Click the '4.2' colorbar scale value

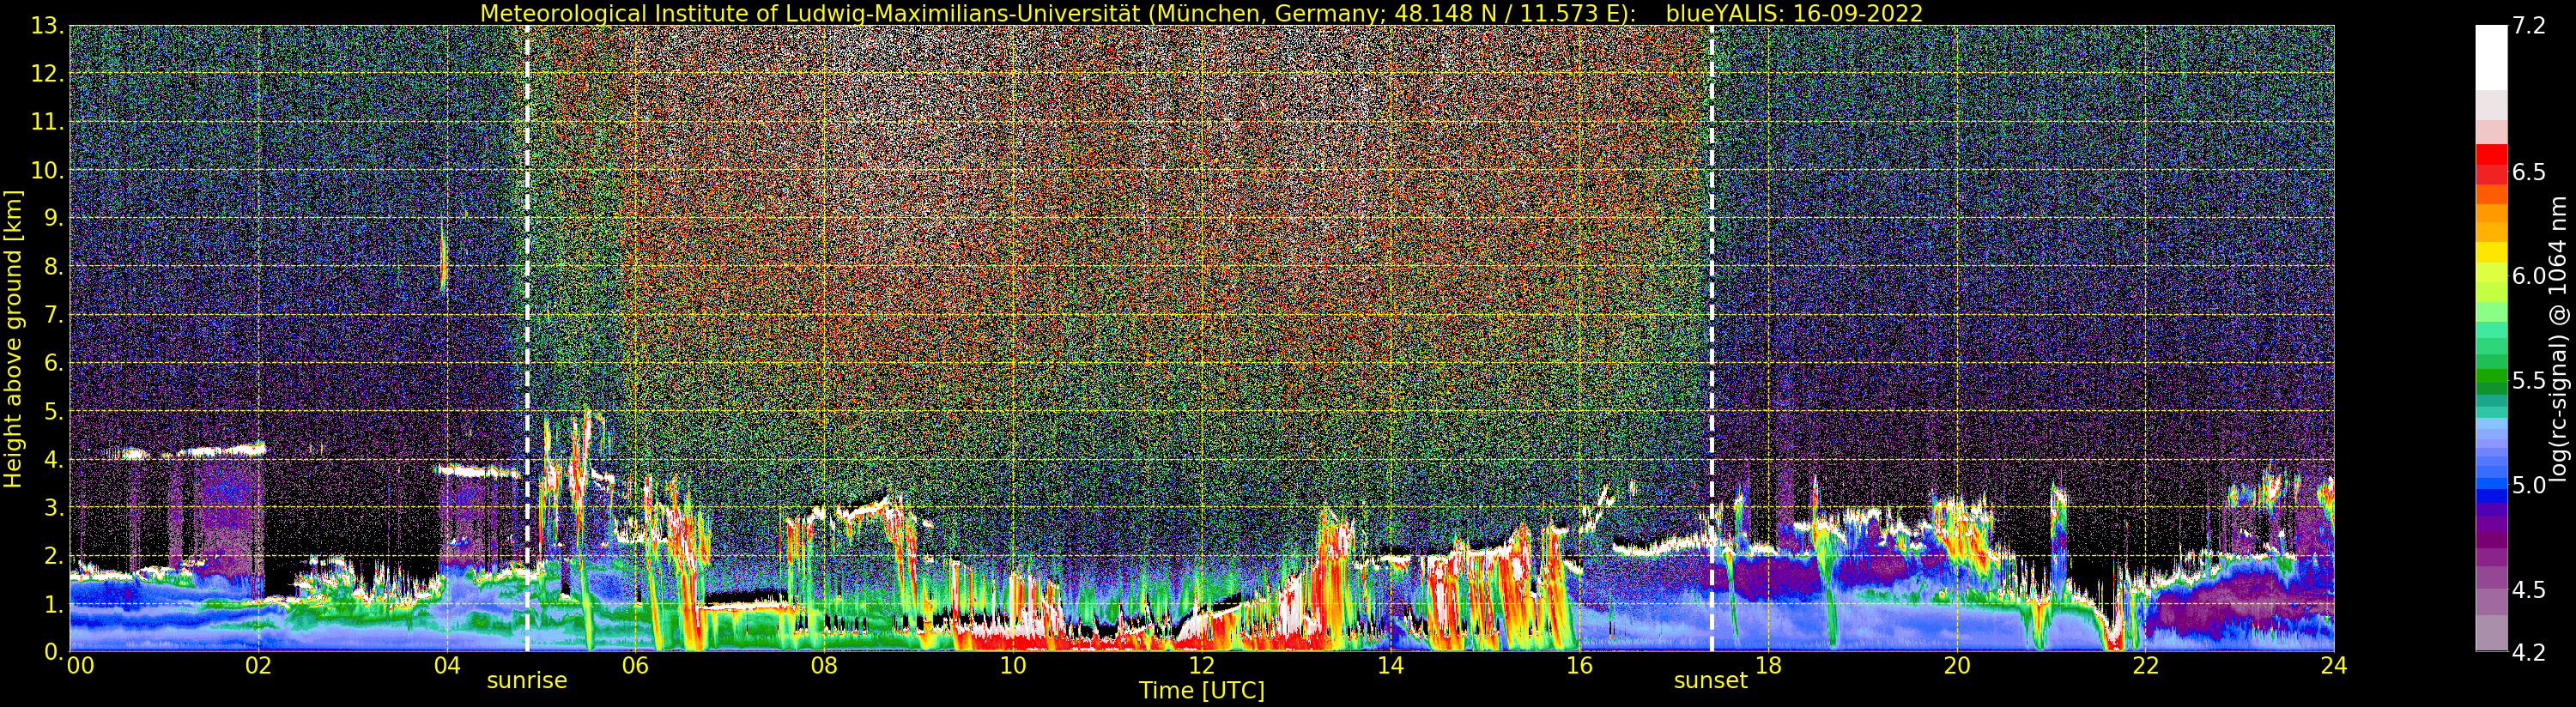coord(2529,652)
